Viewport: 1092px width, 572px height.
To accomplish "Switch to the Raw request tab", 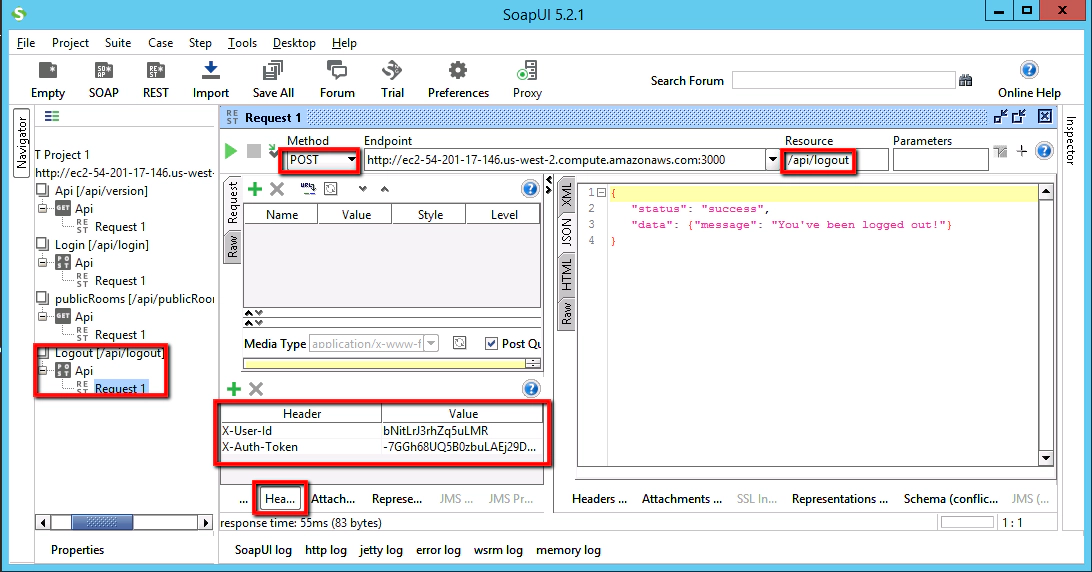I will click(x=233, y=247).
